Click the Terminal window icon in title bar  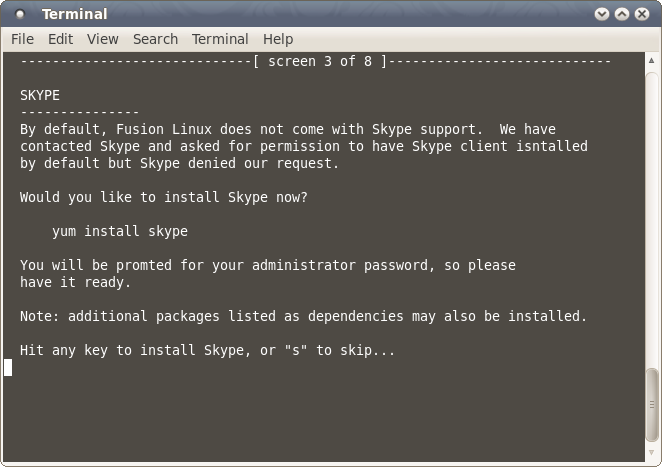(21, 15)
